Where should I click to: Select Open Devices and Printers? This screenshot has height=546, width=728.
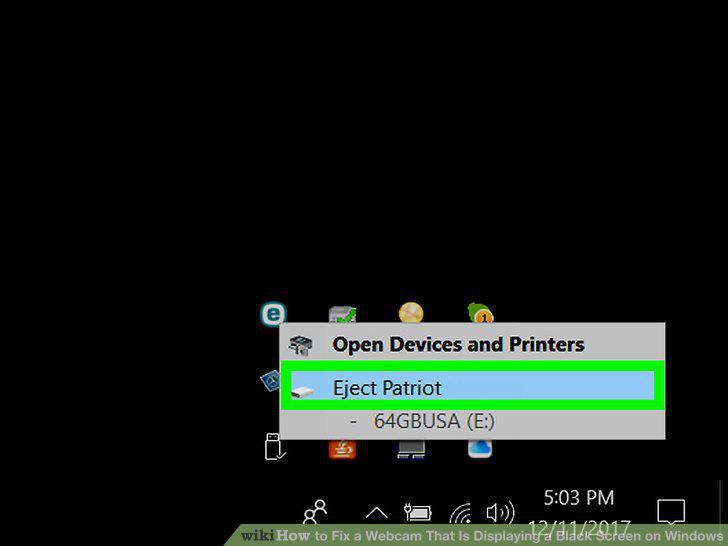472,344
